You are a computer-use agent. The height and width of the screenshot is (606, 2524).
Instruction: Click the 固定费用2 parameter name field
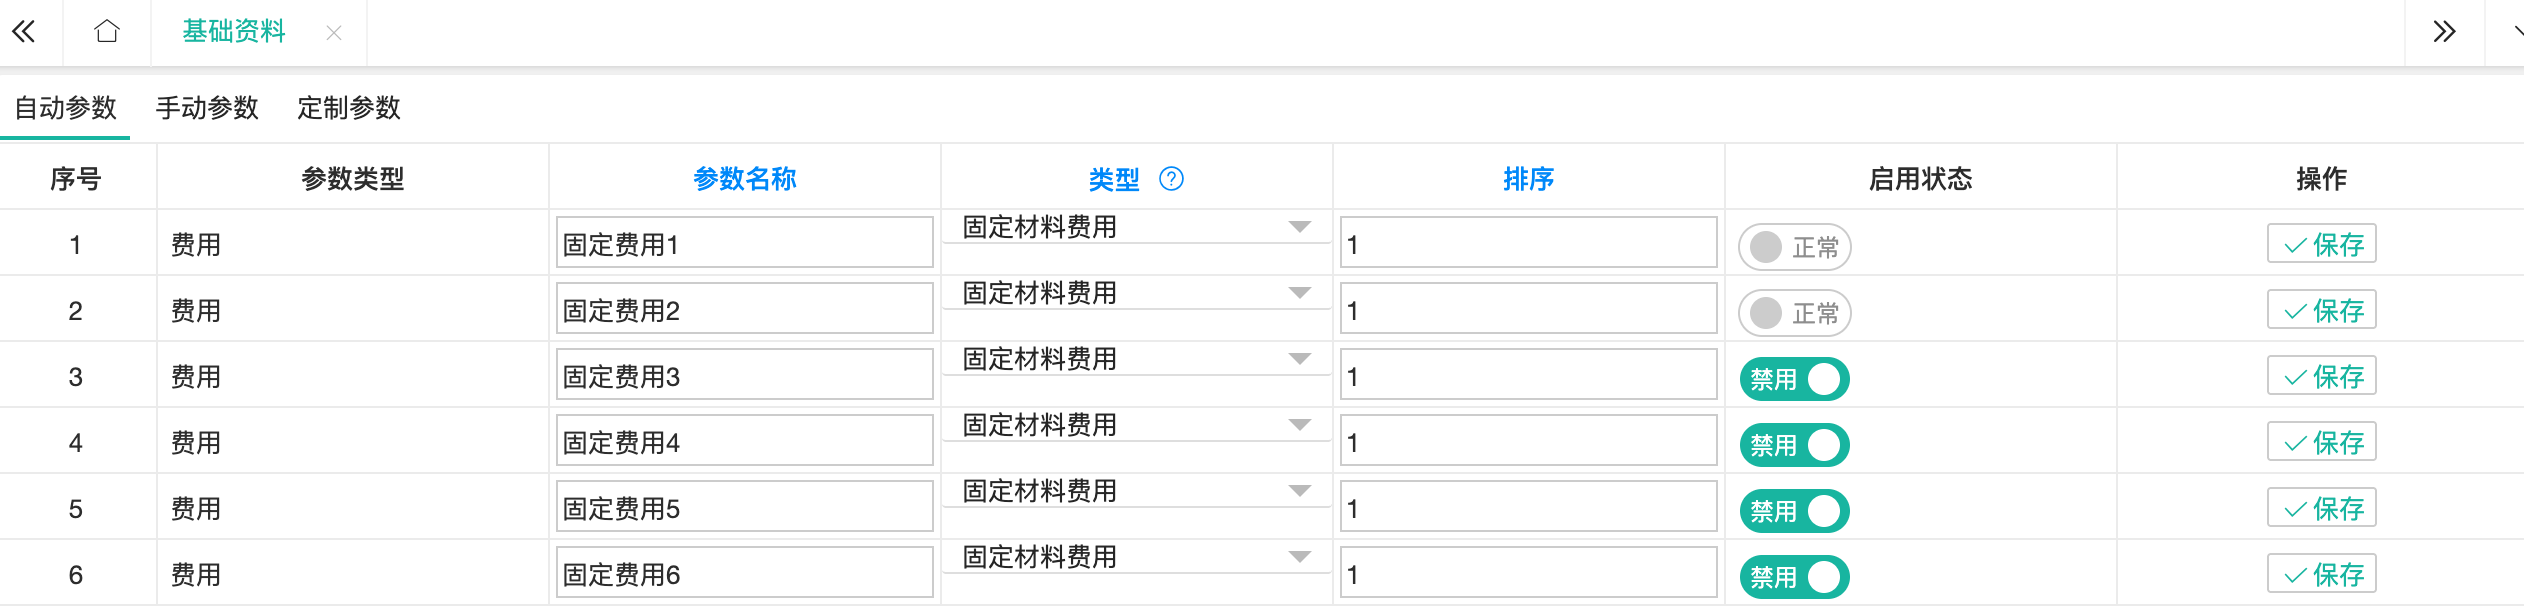pos(744,310)
